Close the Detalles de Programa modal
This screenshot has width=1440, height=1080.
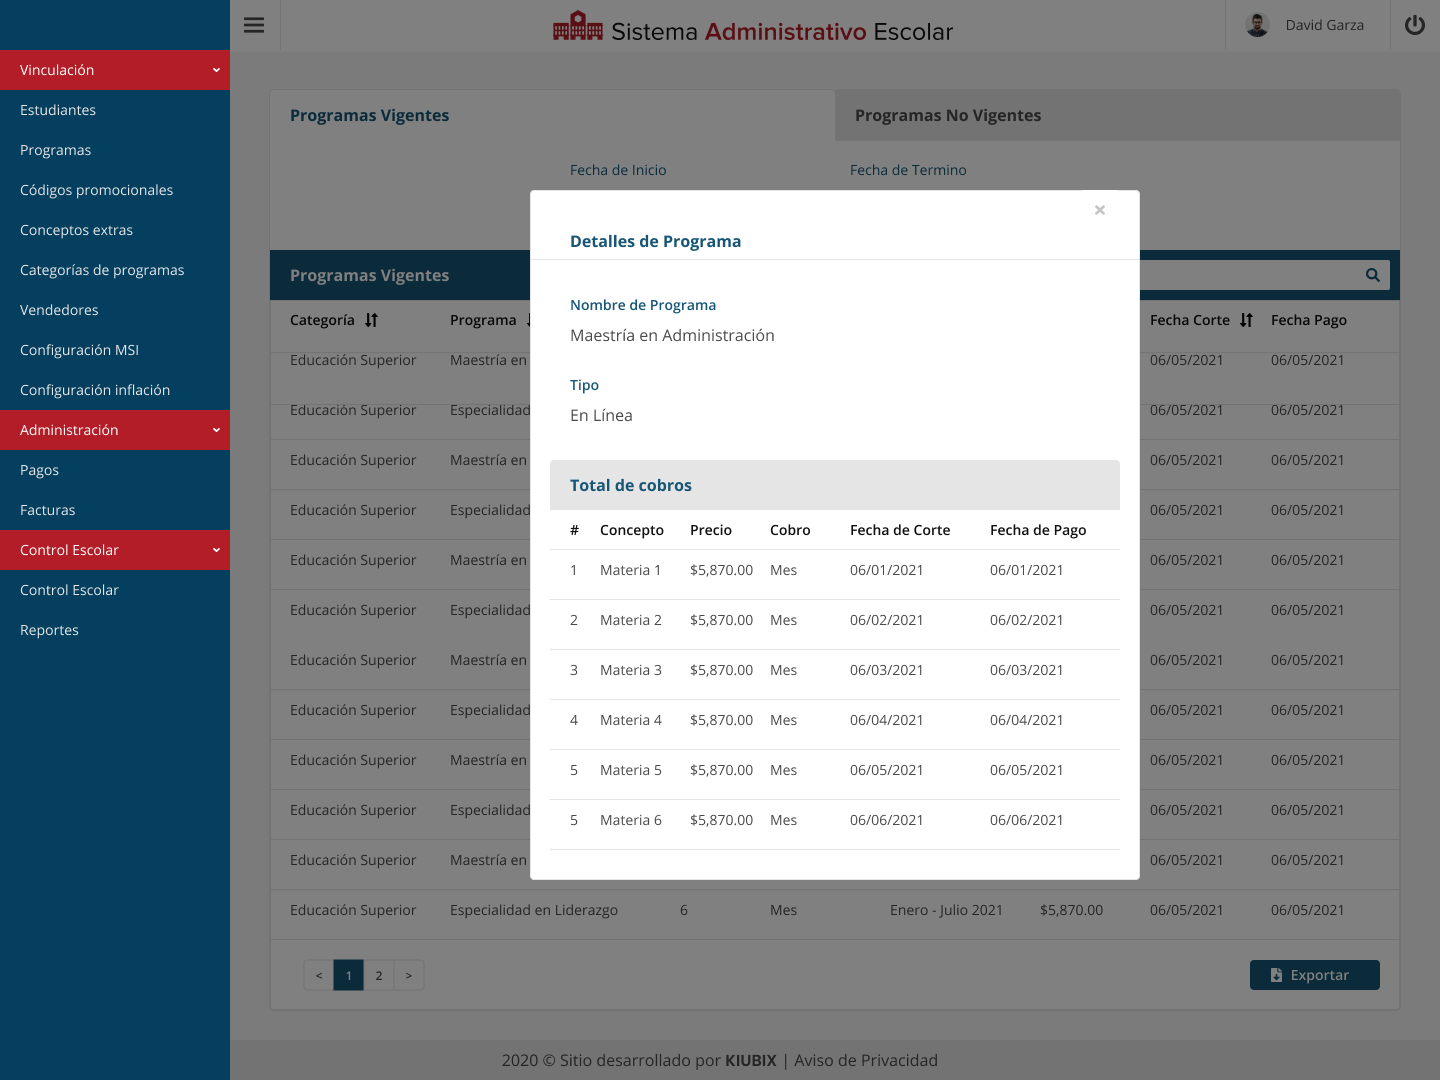1099,210
